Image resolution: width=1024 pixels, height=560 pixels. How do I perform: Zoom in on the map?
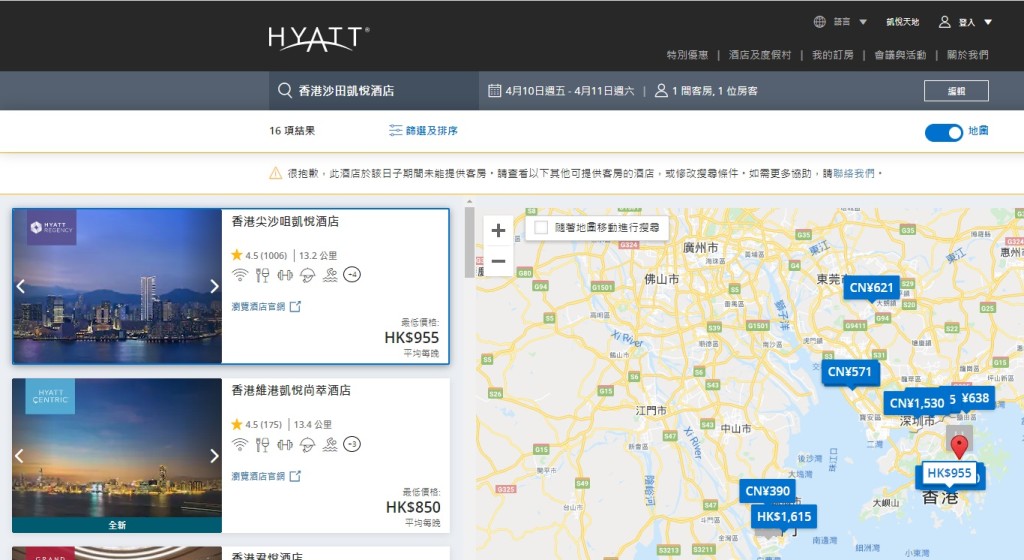pyautogui.click(x=498, y=230)
